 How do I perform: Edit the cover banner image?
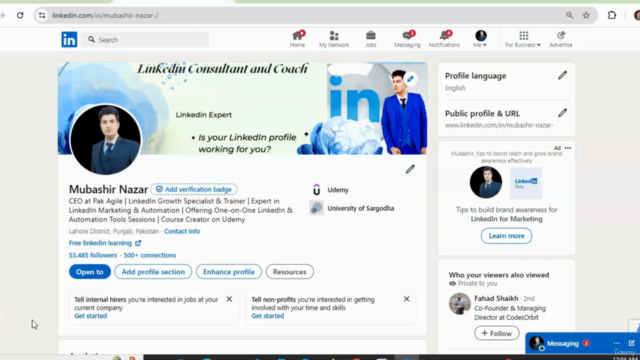410,79
